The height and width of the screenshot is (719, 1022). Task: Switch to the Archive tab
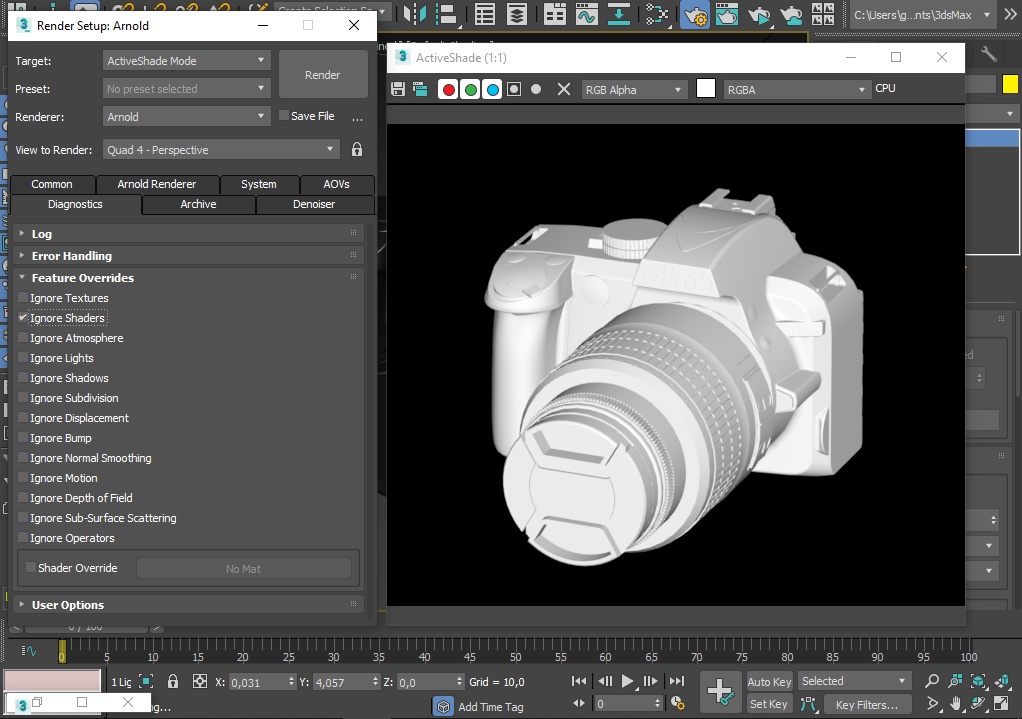click(x=198, y=204)
